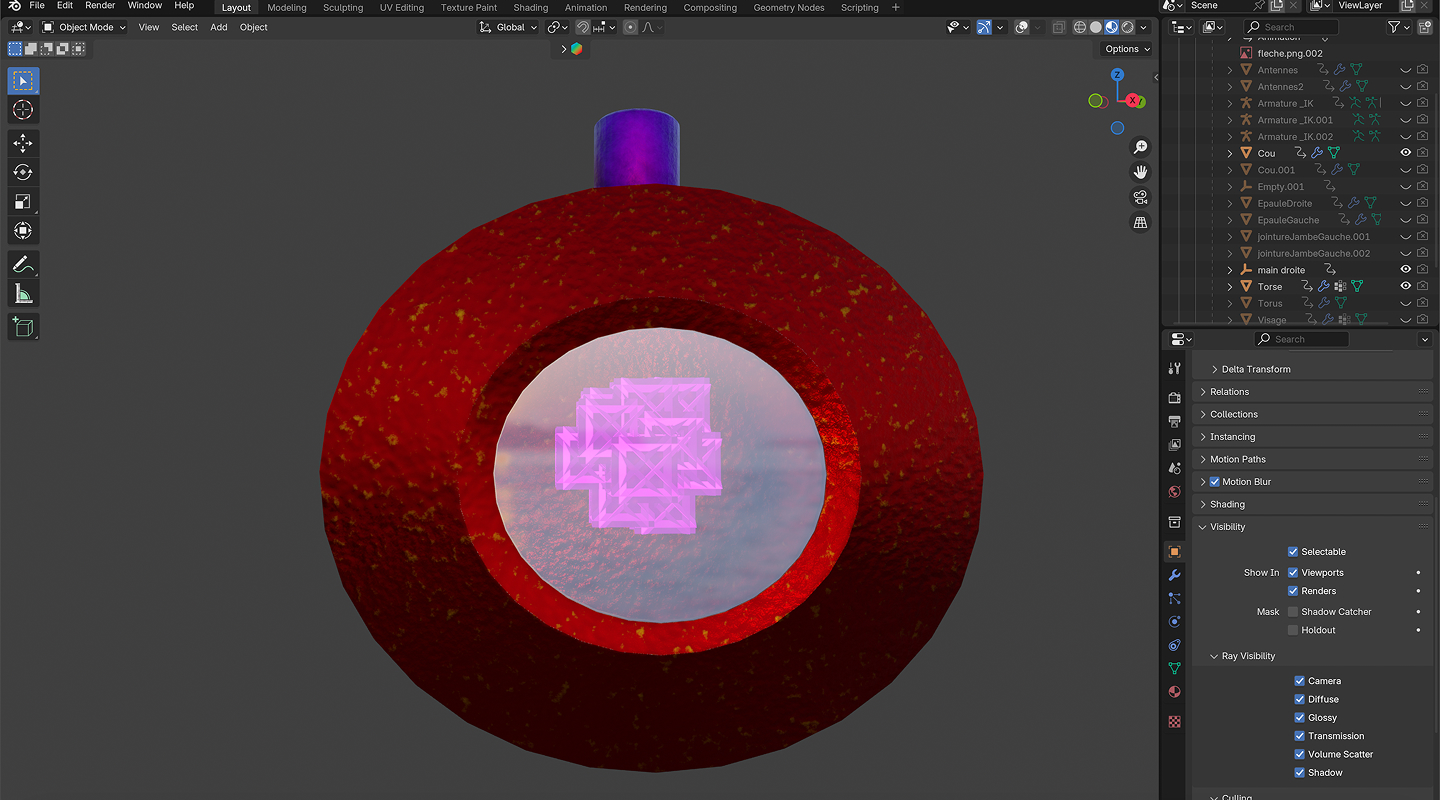The width and height of the screenshot is (1440, 800).
Task: Click the properties search field
Action: pyautogui.click(x=1301, y=339)
